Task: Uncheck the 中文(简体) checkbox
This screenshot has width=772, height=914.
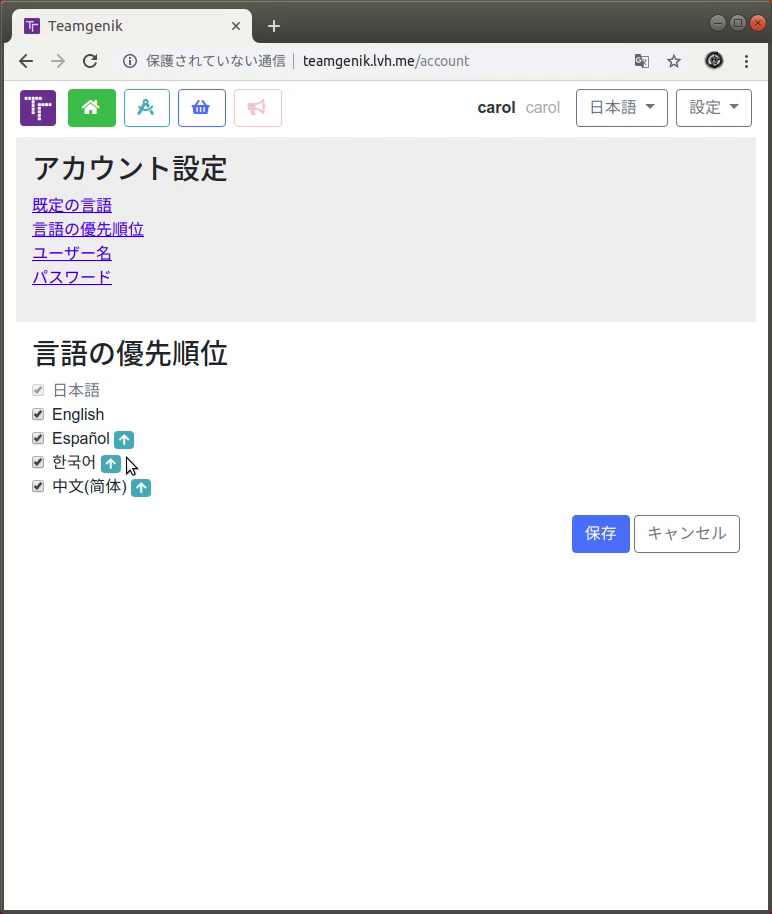Action: point(38,486)
